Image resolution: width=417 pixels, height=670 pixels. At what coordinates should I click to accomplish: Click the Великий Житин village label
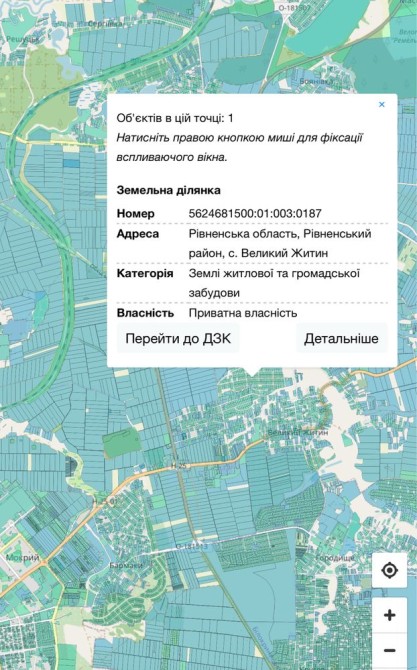click(x=298, y=432)
